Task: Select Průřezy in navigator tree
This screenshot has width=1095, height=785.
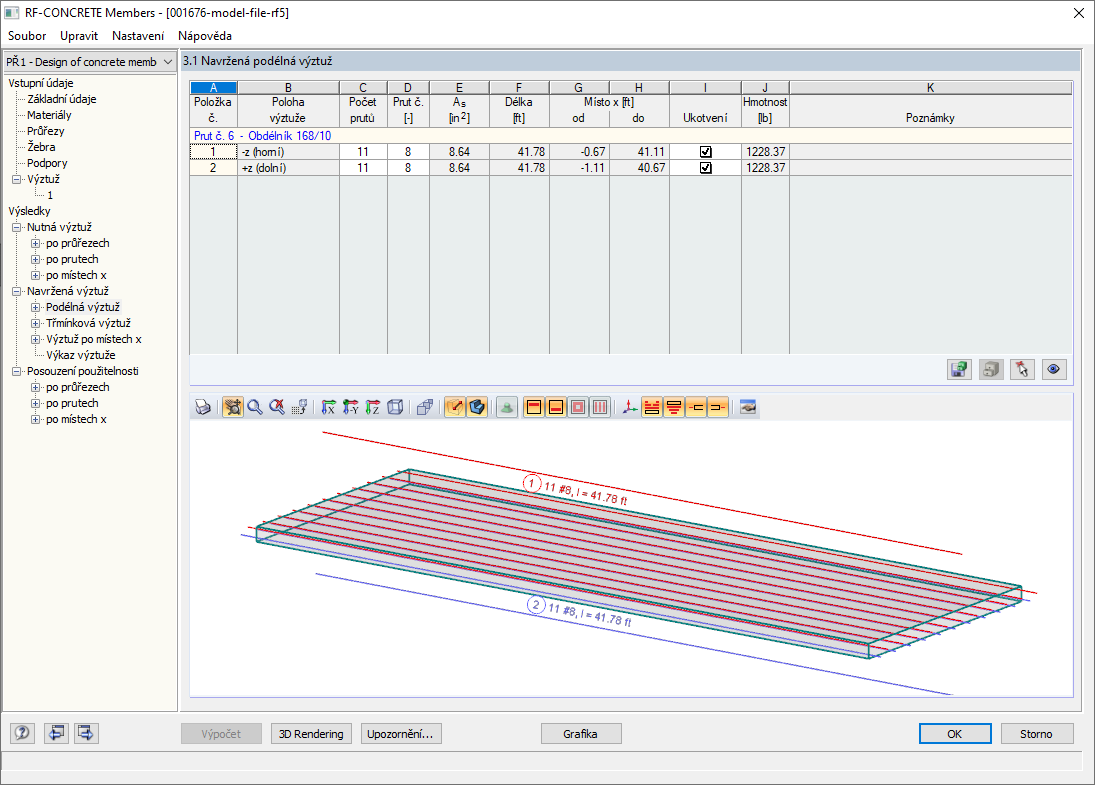Action: click(x=45, y=131)
